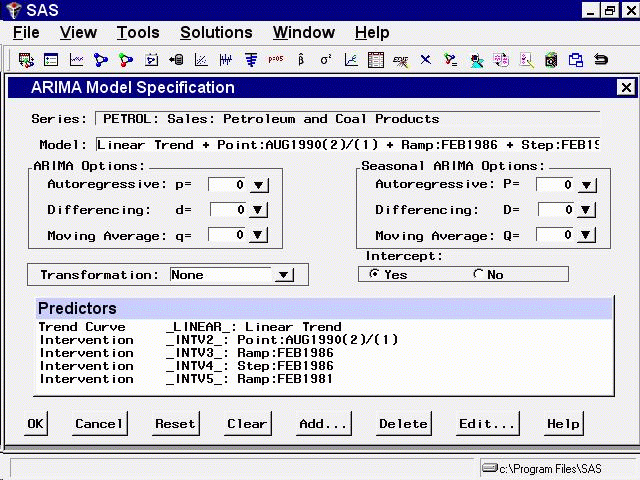Screen dimensions: 640x480
Task: Click the arrow-into-database toolbar icon
Action: coord(176,60)
